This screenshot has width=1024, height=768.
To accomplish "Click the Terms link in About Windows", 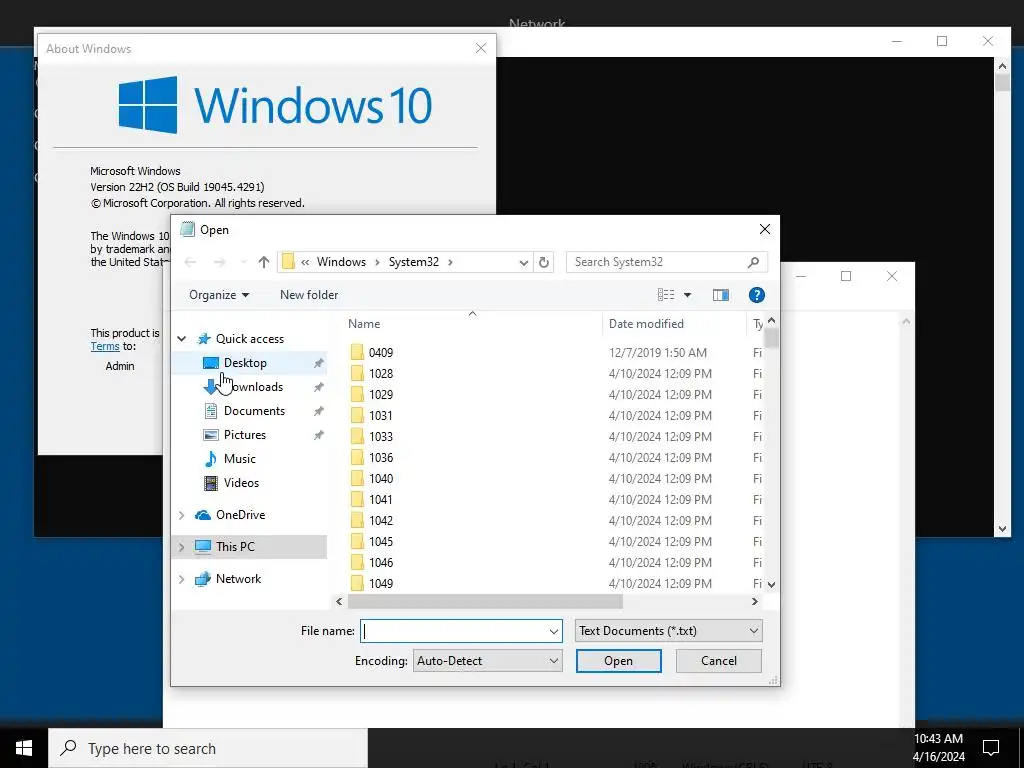I will tap(104, 347).
